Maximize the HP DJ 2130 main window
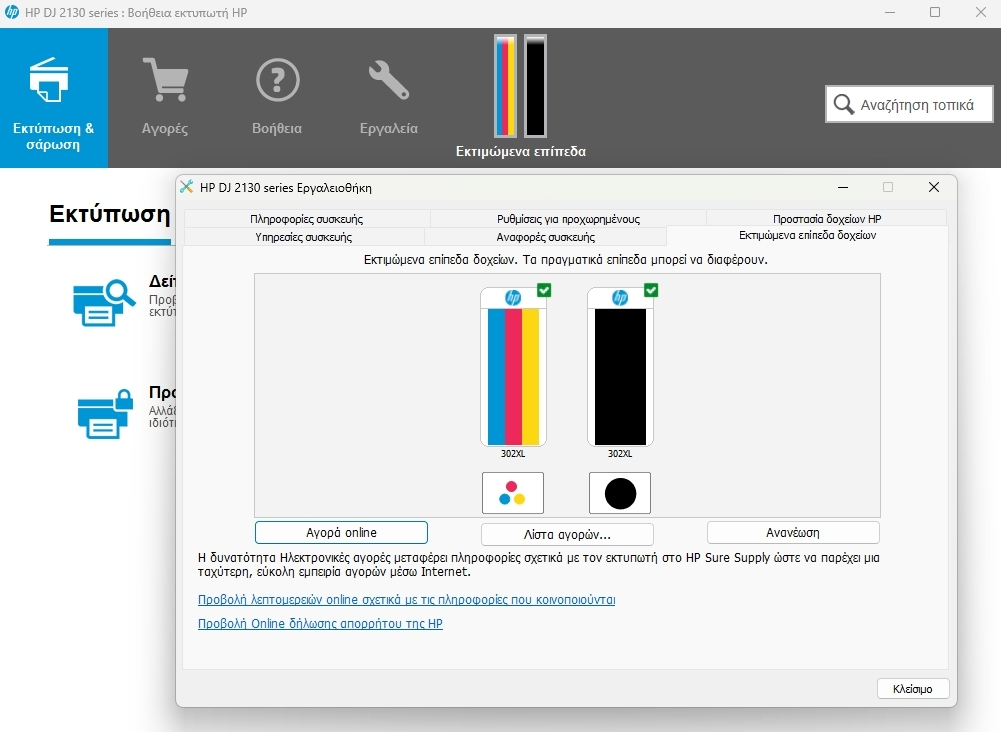Viewport: 1001px width, 732px height. click(935, 12)
